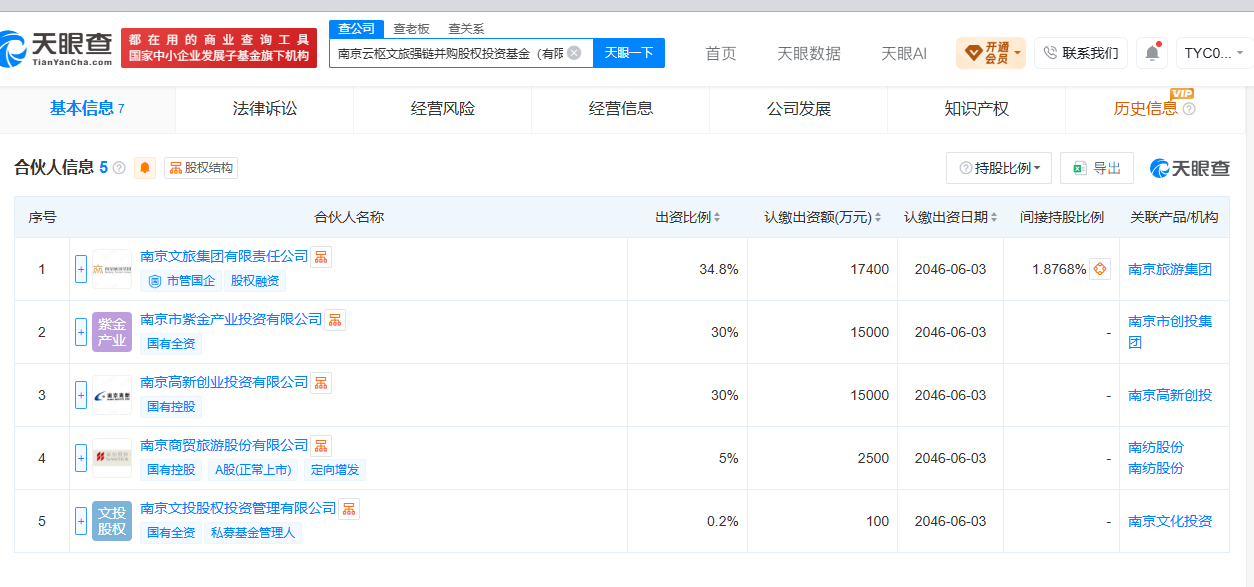Click the 天眼一下 search button
Viewport: 1254px width, 587px height.
(629, 53)
